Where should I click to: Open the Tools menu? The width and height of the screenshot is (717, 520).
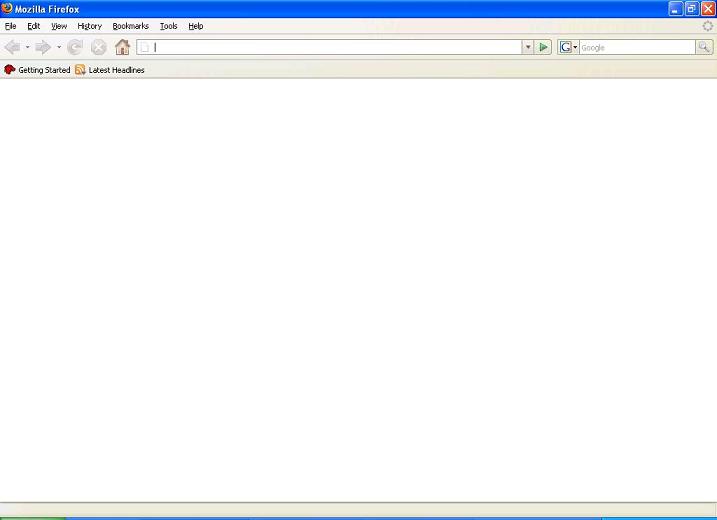[169, 26]
